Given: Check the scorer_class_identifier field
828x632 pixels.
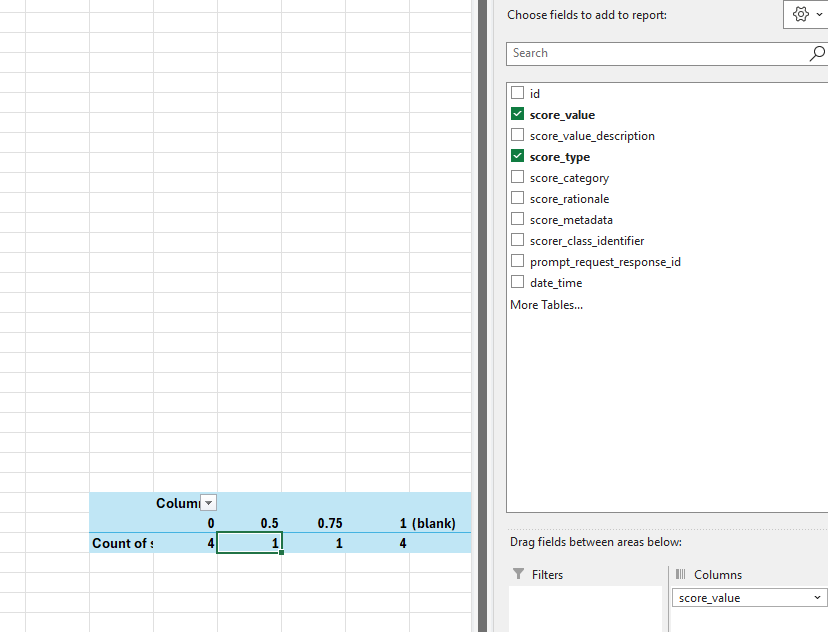Looking at the screenshot, I should click(x=517, y=240).
